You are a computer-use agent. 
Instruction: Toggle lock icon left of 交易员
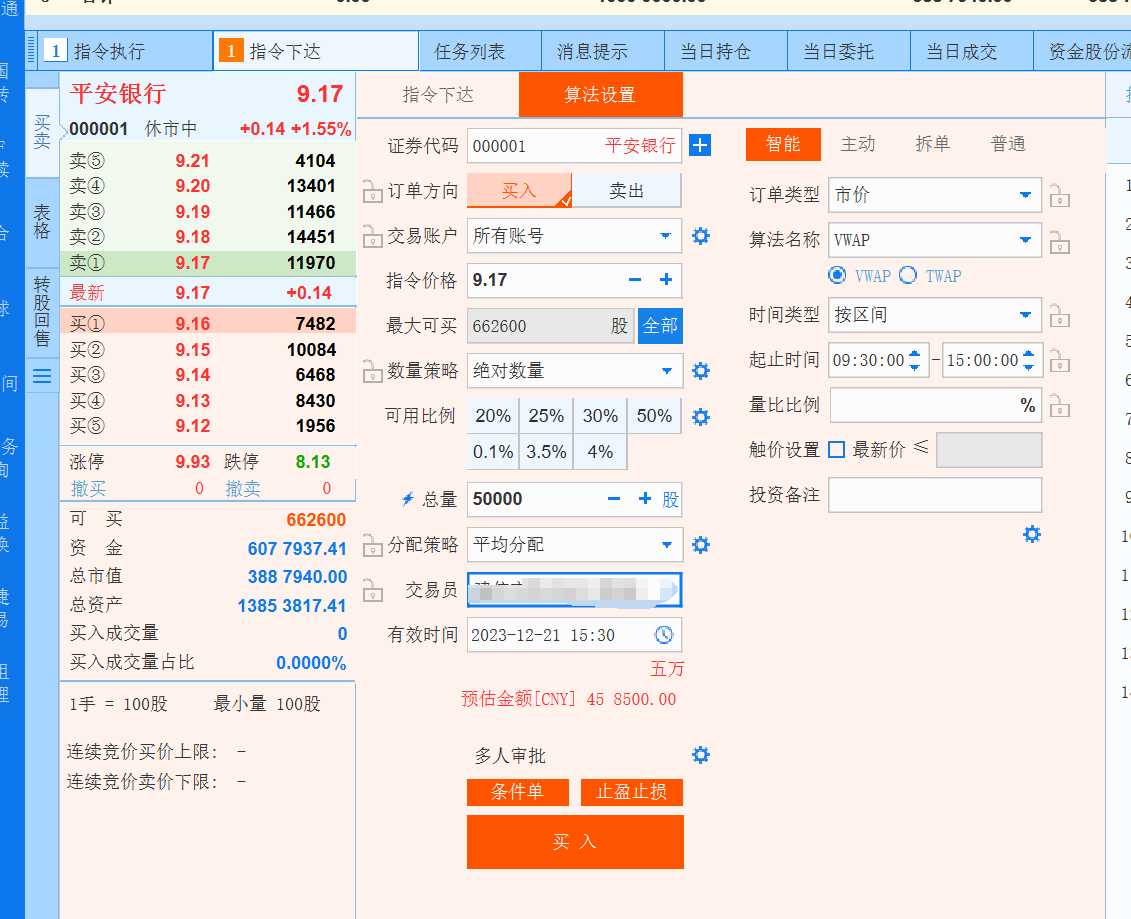coord(372,590)
